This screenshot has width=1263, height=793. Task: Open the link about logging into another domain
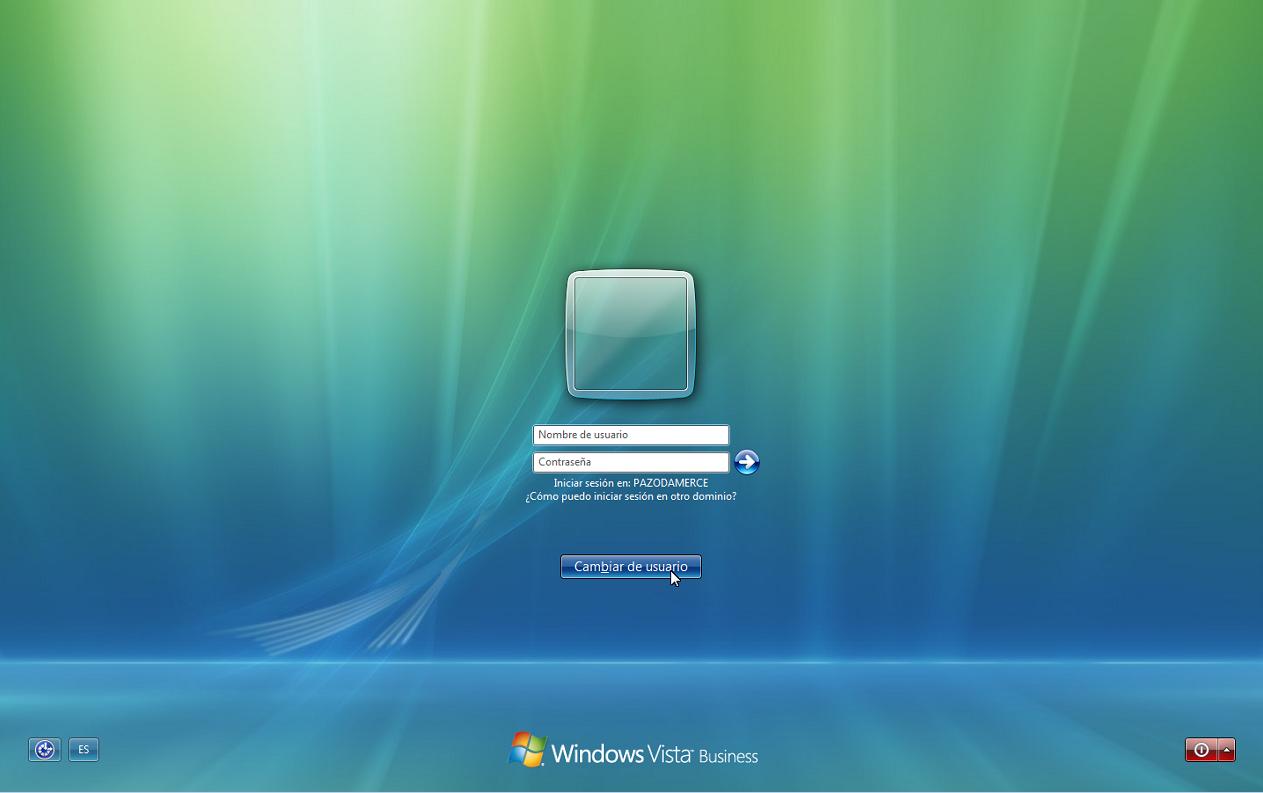tap(630, 496)
